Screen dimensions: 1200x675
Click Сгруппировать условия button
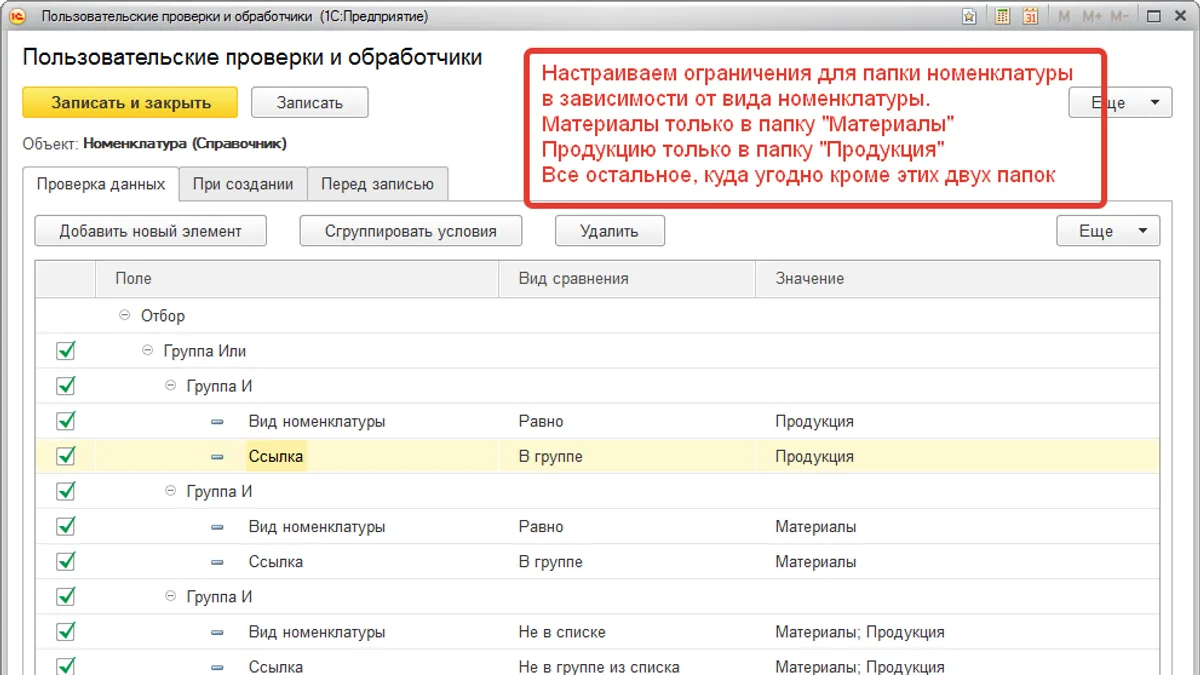[x=411, y=231]
